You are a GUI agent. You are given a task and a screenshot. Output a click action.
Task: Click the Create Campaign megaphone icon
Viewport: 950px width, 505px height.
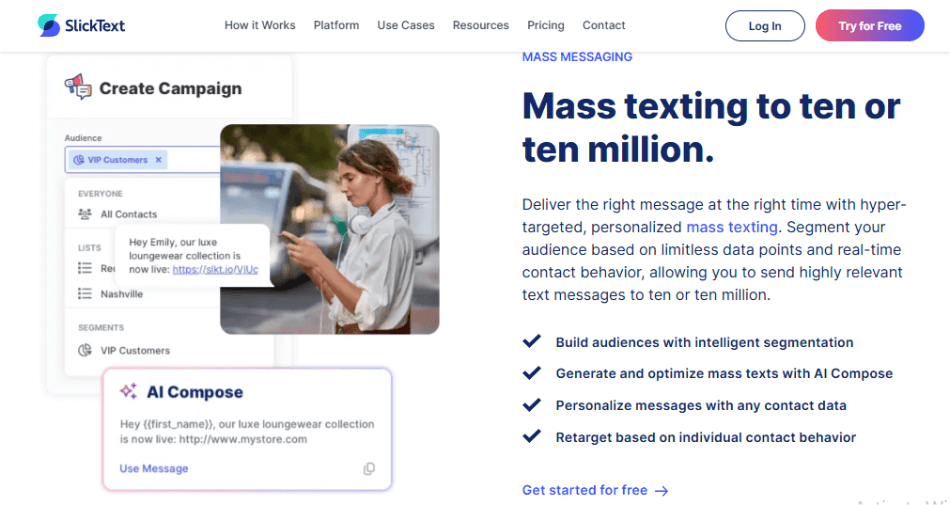(x=78, y=88)
